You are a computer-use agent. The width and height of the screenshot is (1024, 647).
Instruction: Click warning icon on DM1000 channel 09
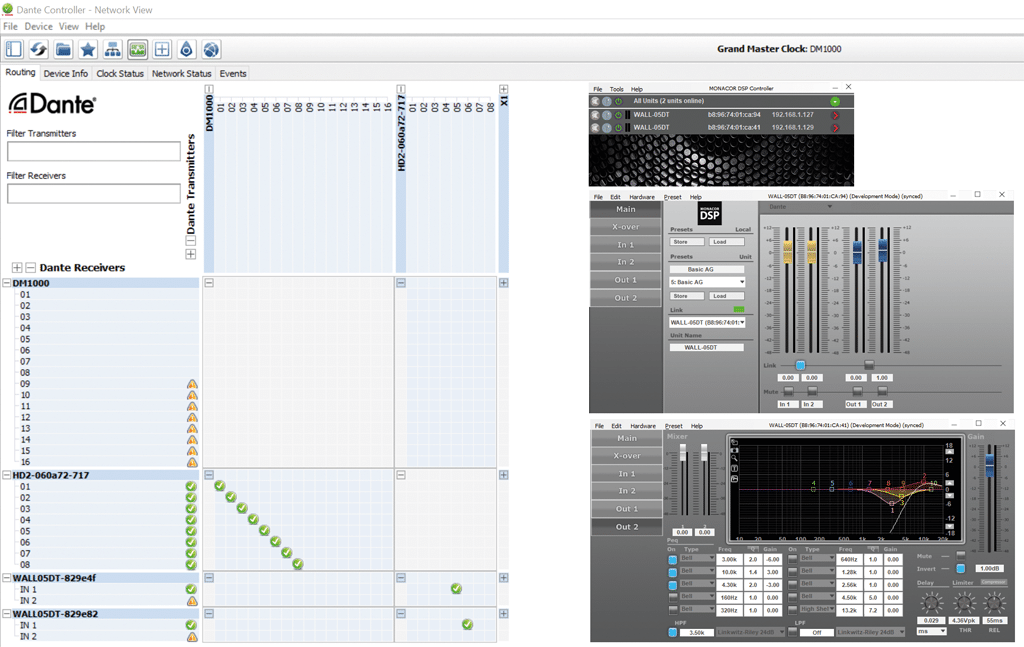pyautogui.click(x=192, y=384)
